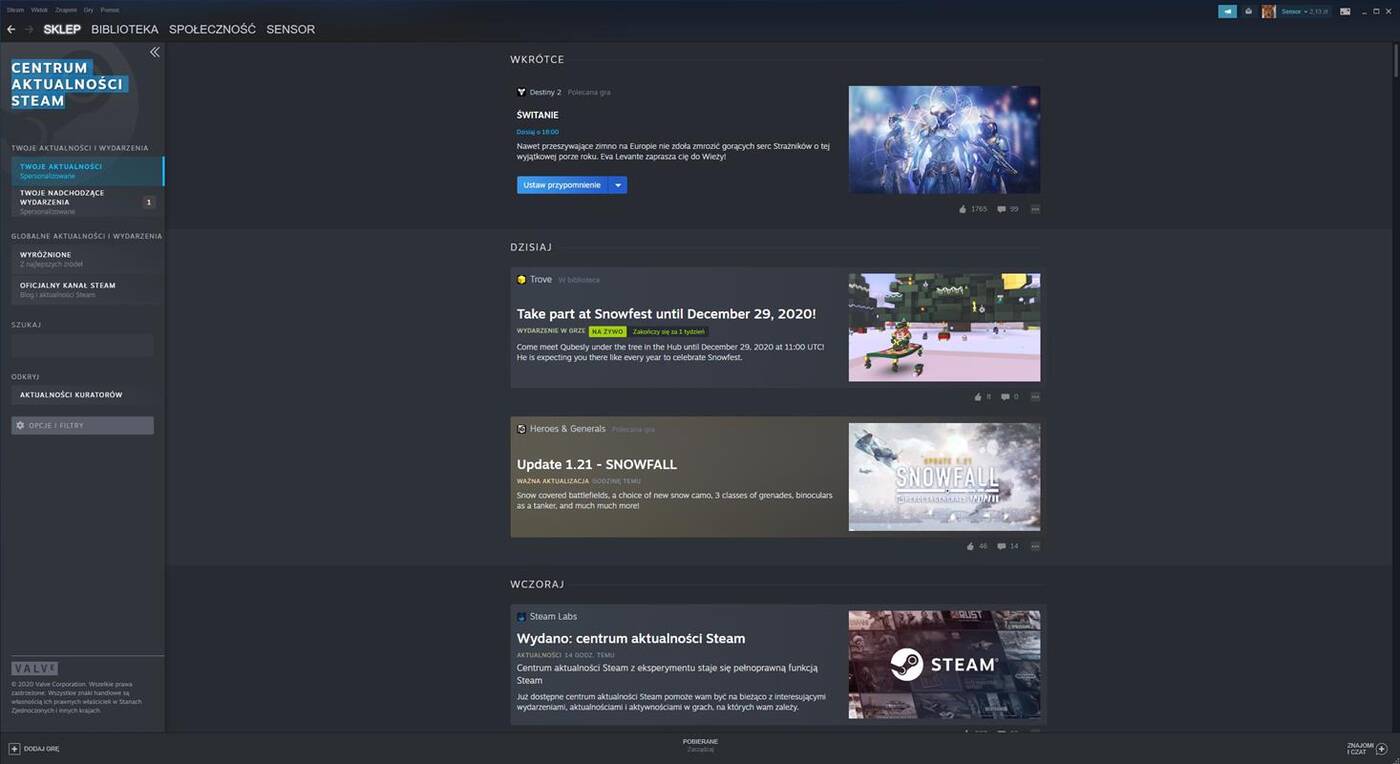Click the Opcje i filtry gear button
The image size is (1400, 764).
[x=82, y=425]
